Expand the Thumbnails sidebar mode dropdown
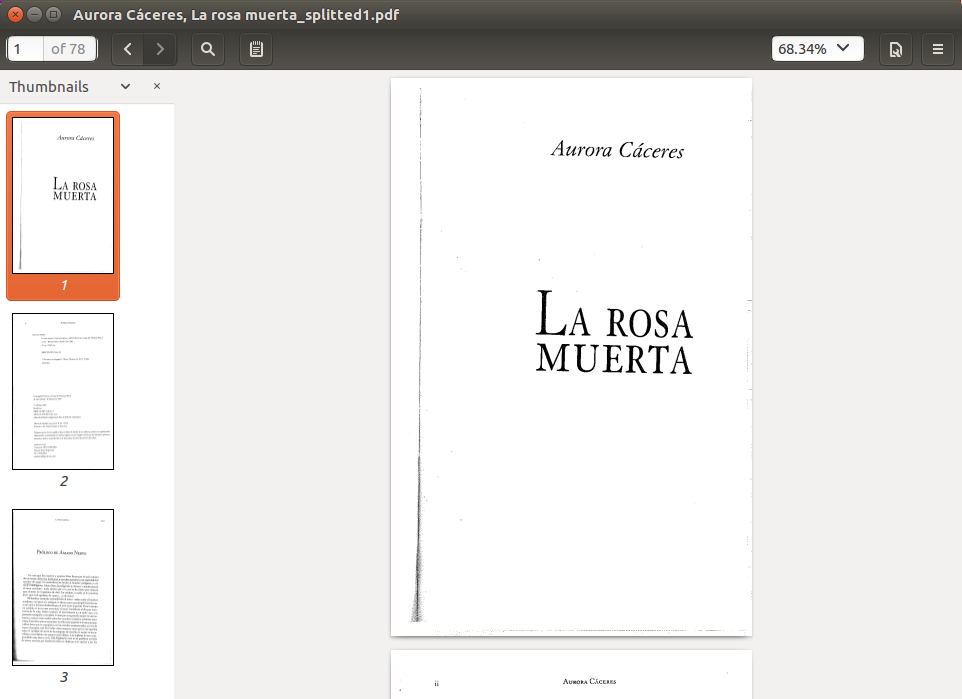Viewport: 962px width, 699px height. pos(125,87)
